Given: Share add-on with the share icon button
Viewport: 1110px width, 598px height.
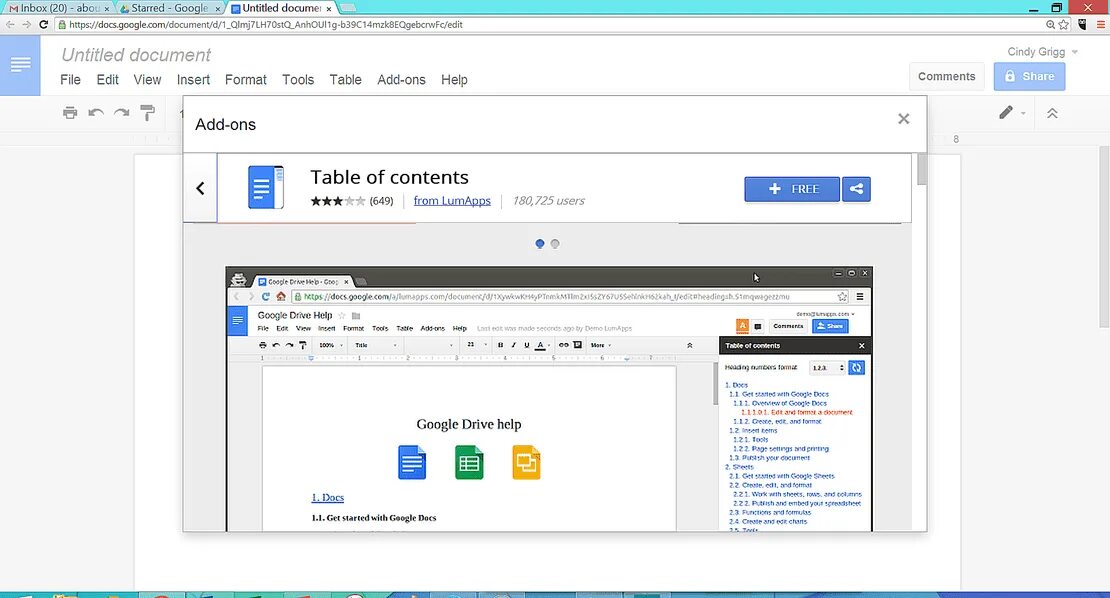Looking at the screenshot, I should (x=857, y=189).
